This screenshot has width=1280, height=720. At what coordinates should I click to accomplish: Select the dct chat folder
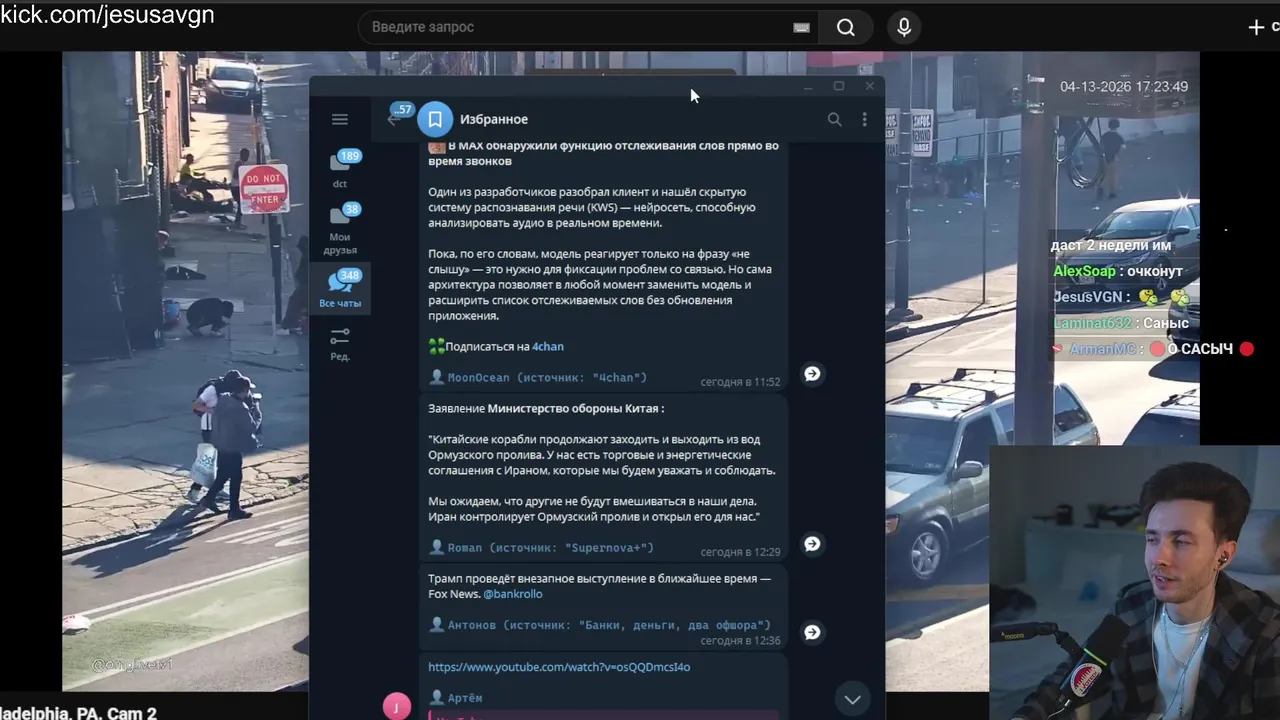[340, 170]
